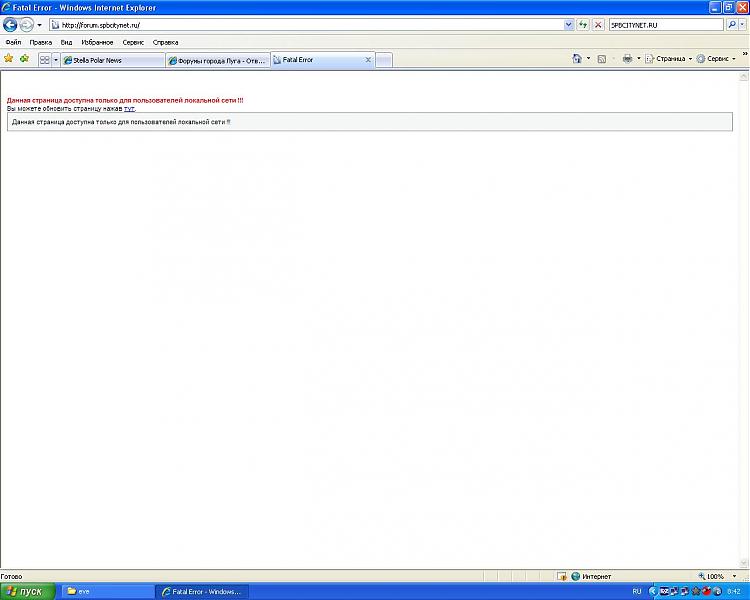
Task: Switch to the Stella Polar News tab
Action: [x=112, y=60]
